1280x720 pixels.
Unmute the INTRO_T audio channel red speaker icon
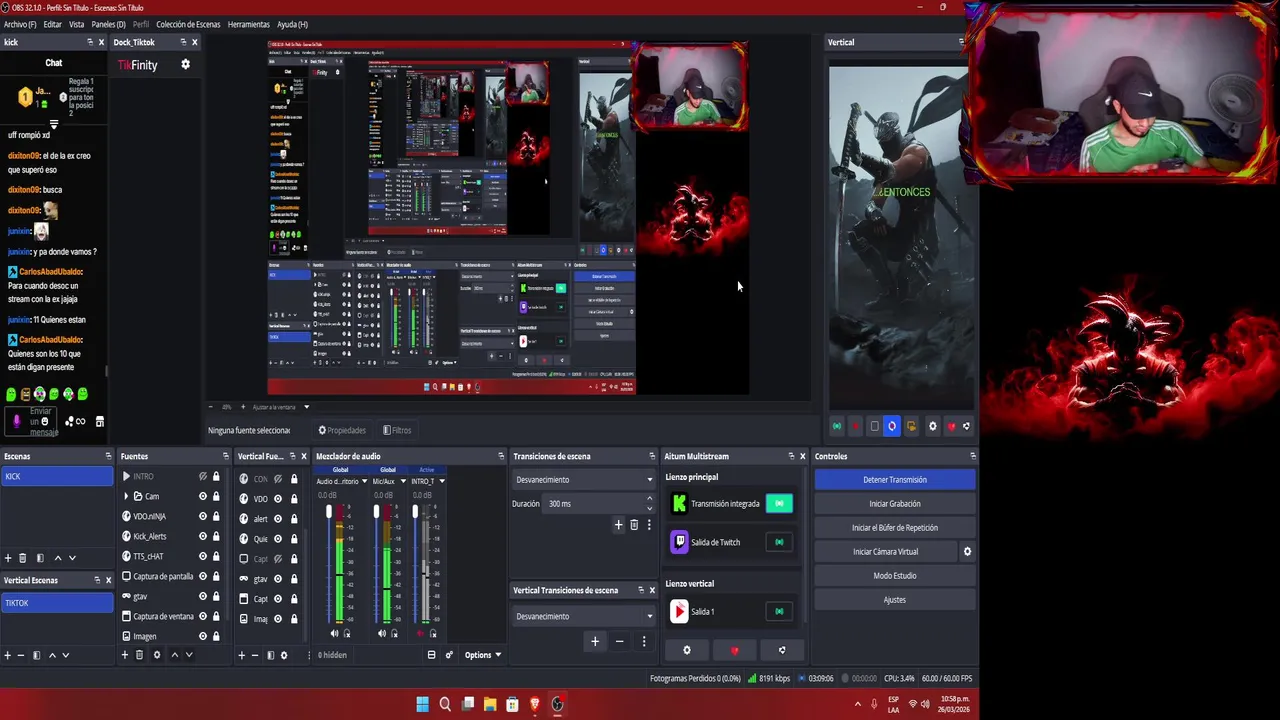click(x=420, y=633)
